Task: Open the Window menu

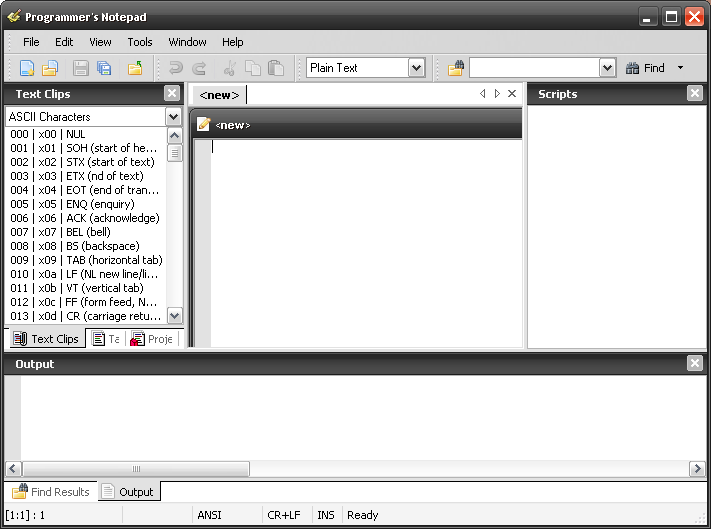Action: 187,42
